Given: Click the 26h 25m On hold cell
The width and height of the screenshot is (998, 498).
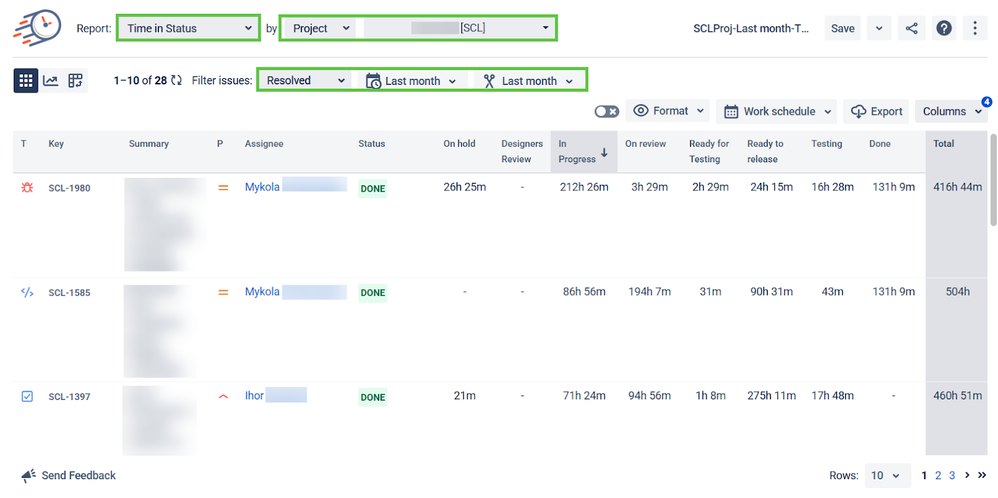Looking at the screenshot, I should coord(465,187).
